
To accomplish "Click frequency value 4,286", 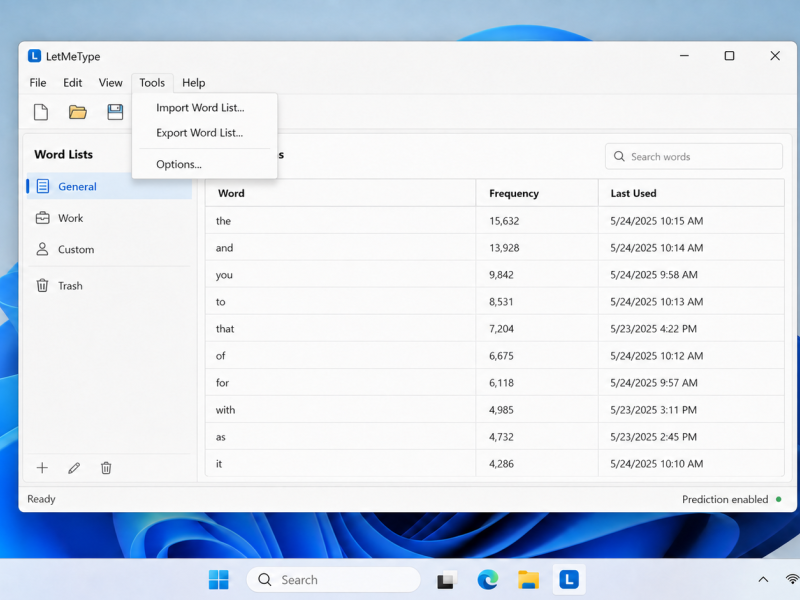I will pyautogui.click(x=501, y=464).
